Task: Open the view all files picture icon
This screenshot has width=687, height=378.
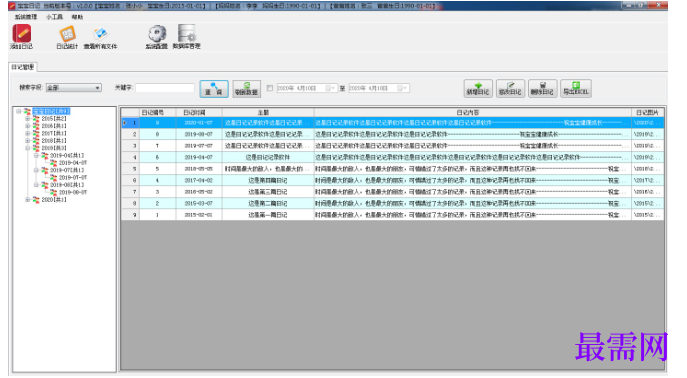Action: [x=100, y=34]
